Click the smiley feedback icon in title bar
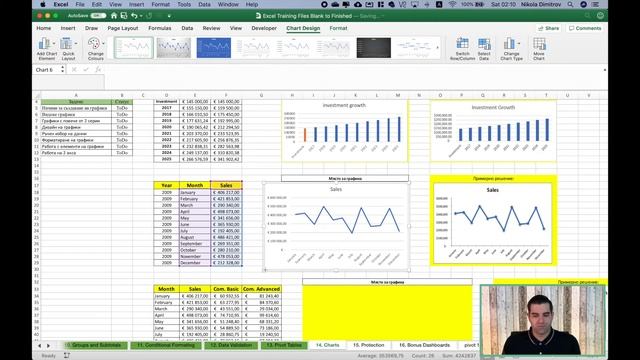This screenshot has height=360, width=640. (x=600, y=16)
